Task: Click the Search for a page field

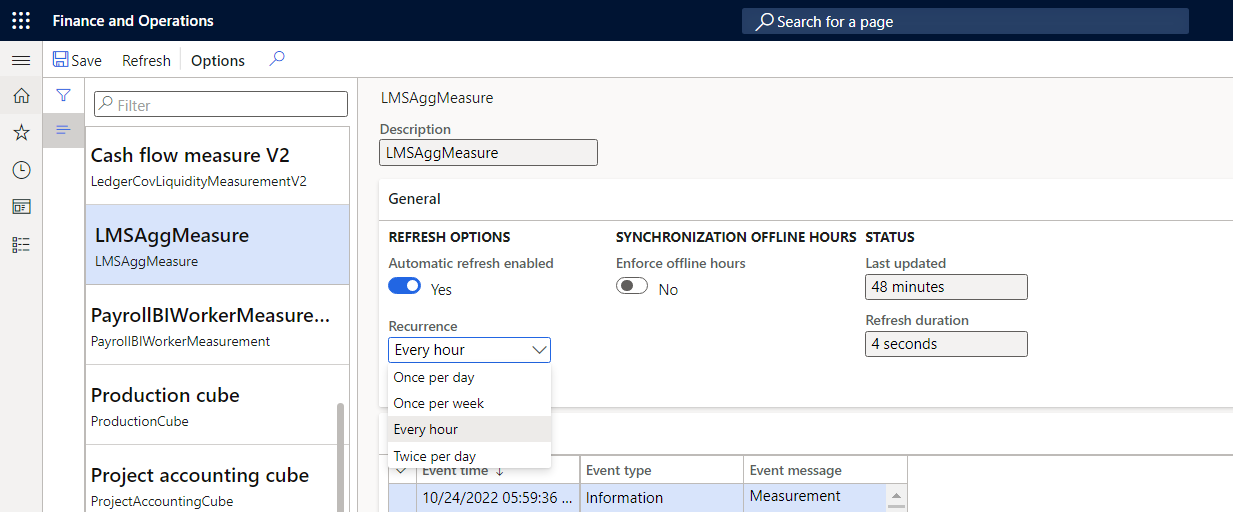Action: pos(965,22)
